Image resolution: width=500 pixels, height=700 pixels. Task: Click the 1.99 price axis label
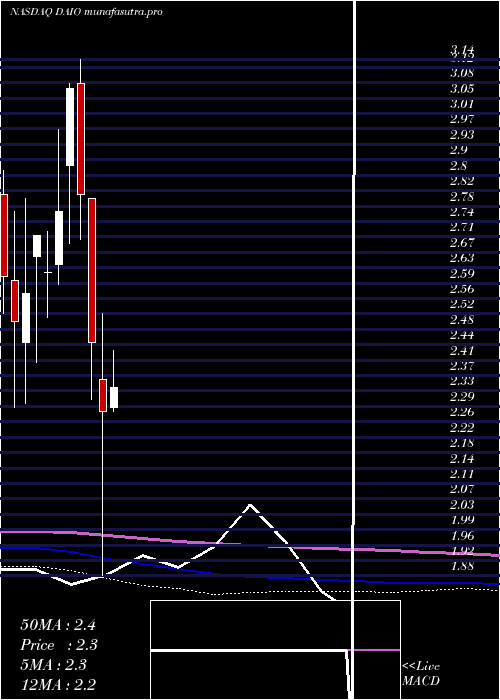462,520
